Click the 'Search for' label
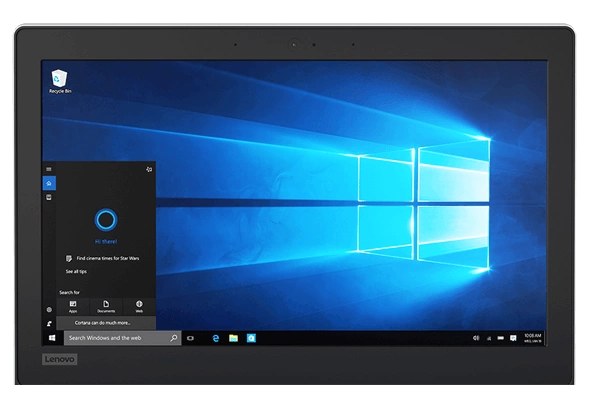Screen dimensions: 590x408 coord(69,292)
